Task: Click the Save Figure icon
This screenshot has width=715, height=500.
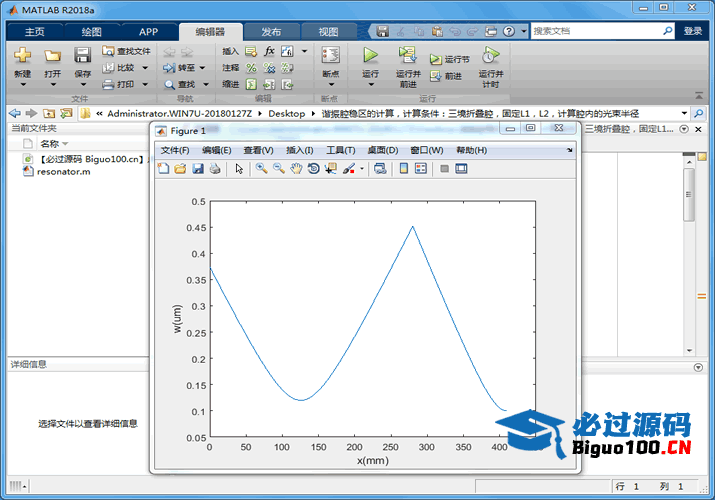Action: pos(198,169)
